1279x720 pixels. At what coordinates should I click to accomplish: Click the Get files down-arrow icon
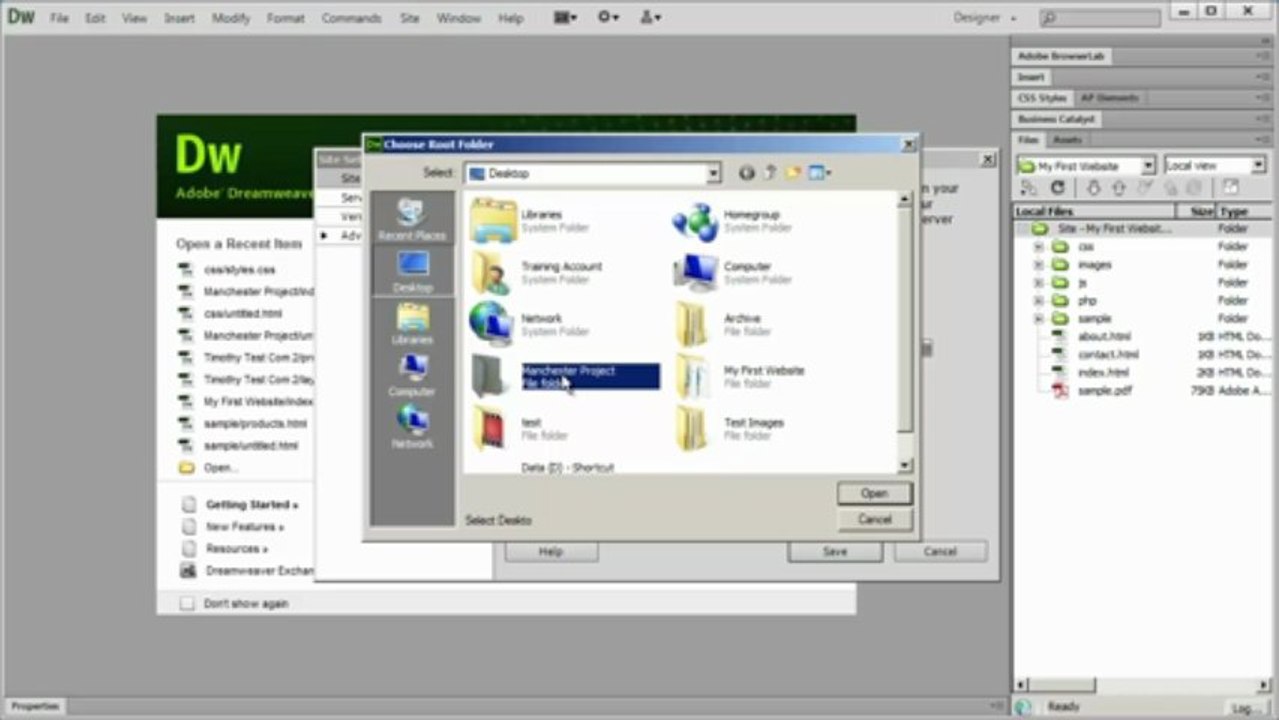click(x=1093, y=188)
